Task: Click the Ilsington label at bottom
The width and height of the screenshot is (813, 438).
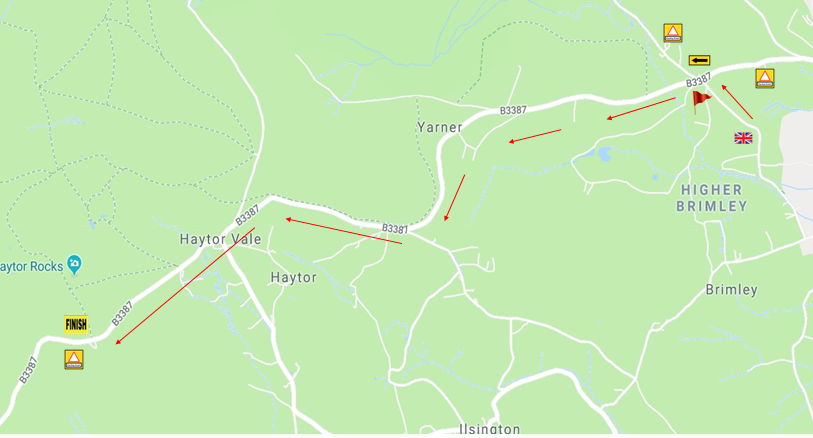Action: pos(490,429)
